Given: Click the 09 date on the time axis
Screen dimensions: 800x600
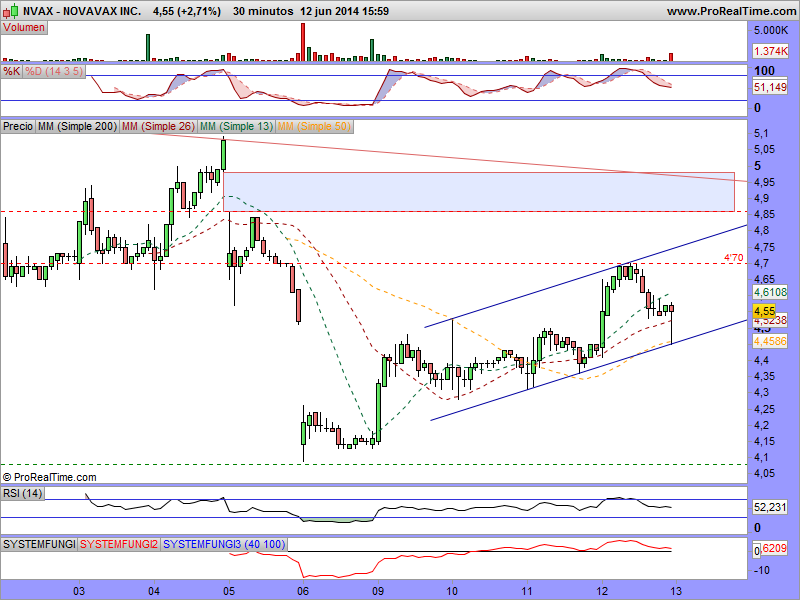Looking at the screenshot, I should [378, 591].
